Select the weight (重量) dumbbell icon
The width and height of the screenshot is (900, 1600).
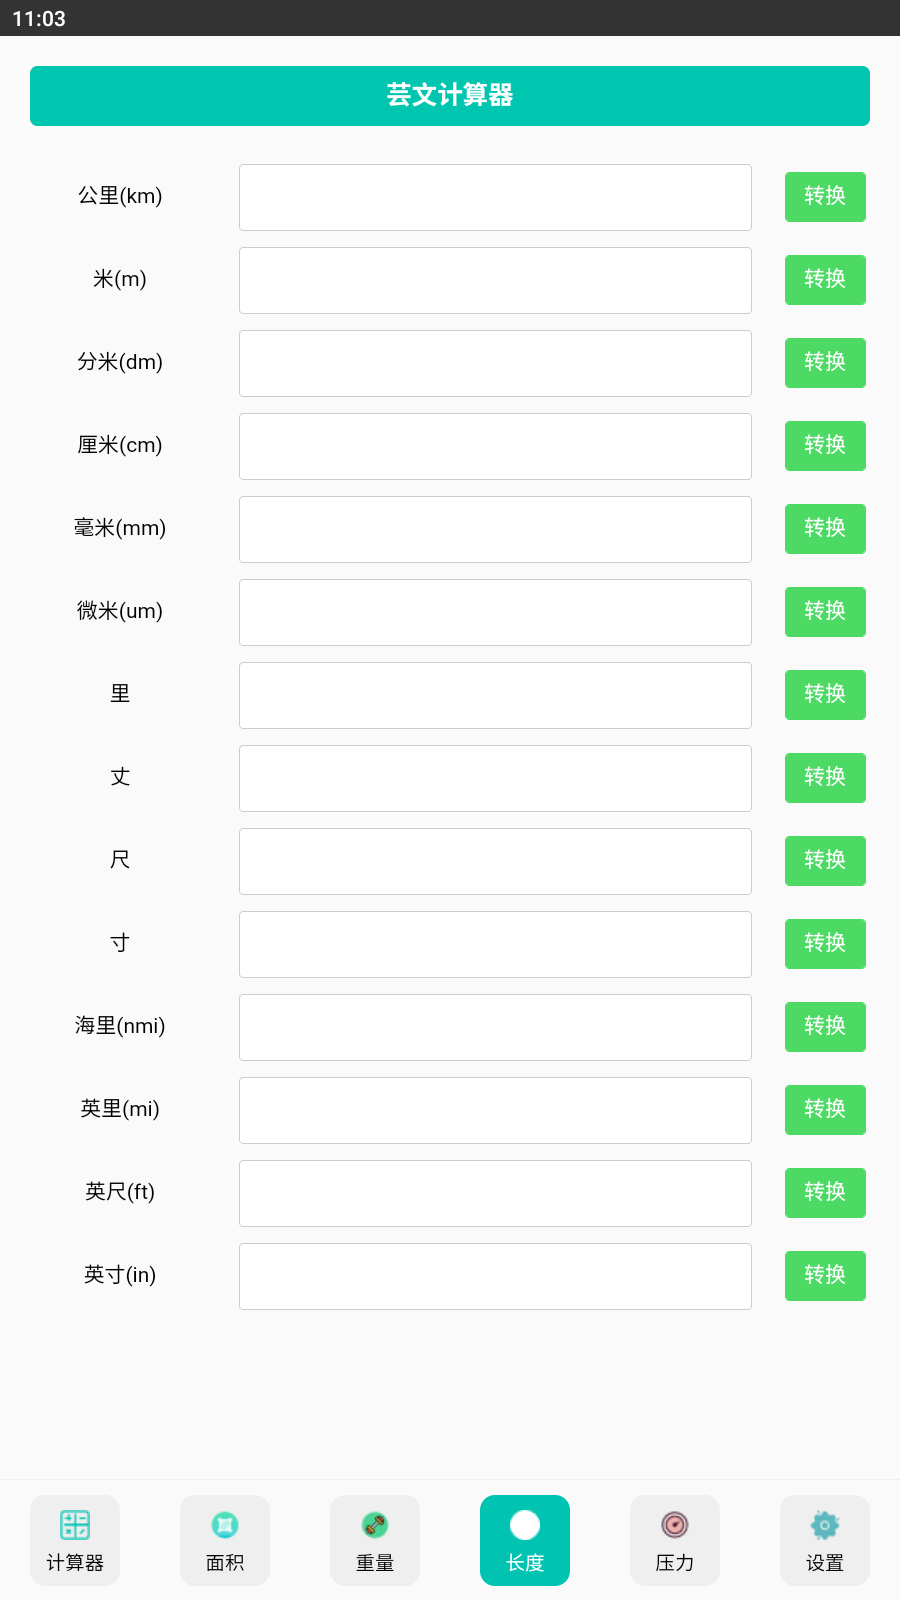tap(375, 1526)
